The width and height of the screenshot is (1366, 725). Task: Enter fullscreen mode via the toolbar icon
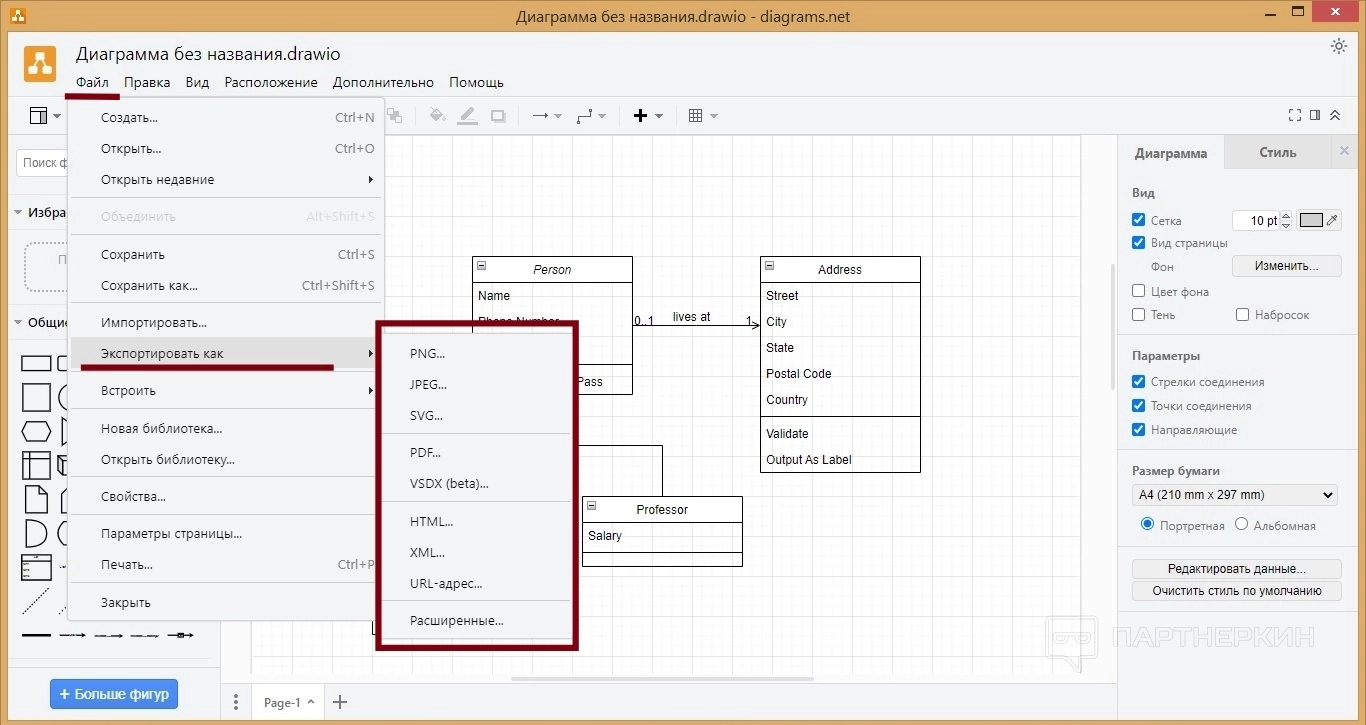pyautogui.click(x=1295, y=116)
